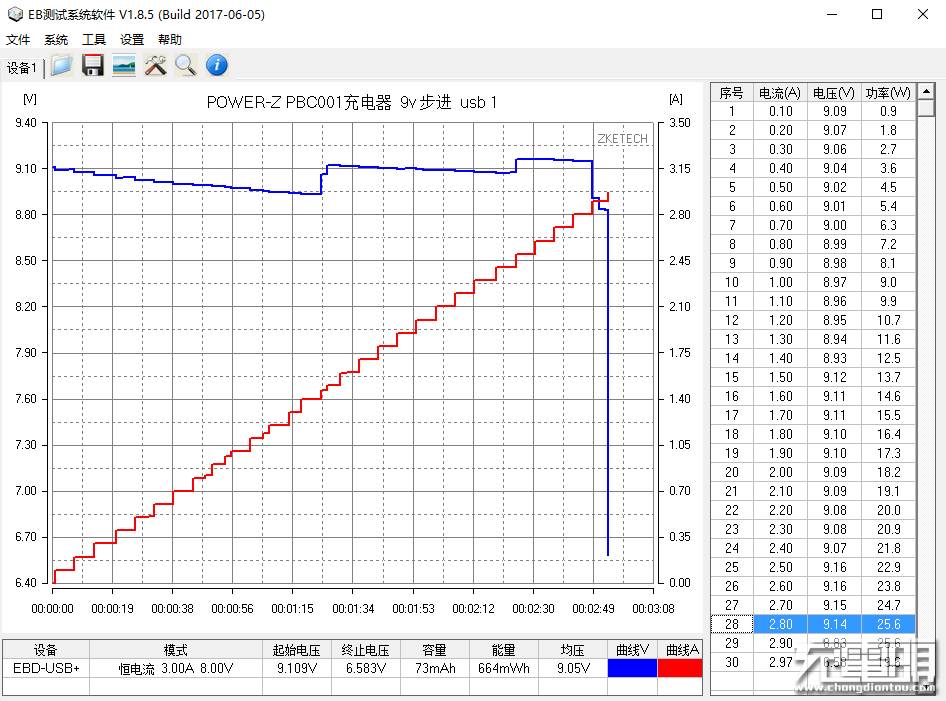Click the 电压(V) column header
The height and width of the screenshot is (701, 946).
[834, 93]
